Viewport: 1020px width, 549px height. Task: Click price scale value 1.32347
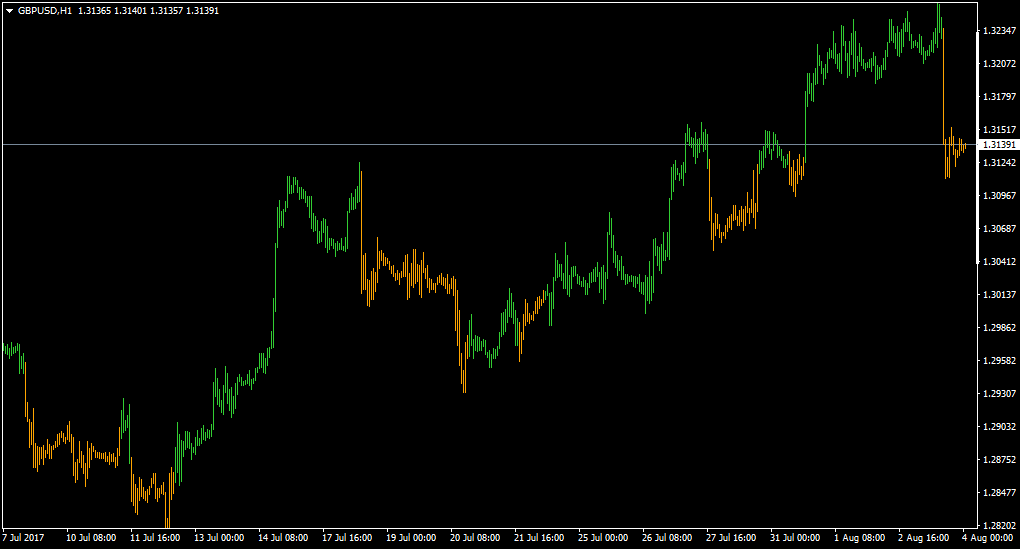[999, 31]
